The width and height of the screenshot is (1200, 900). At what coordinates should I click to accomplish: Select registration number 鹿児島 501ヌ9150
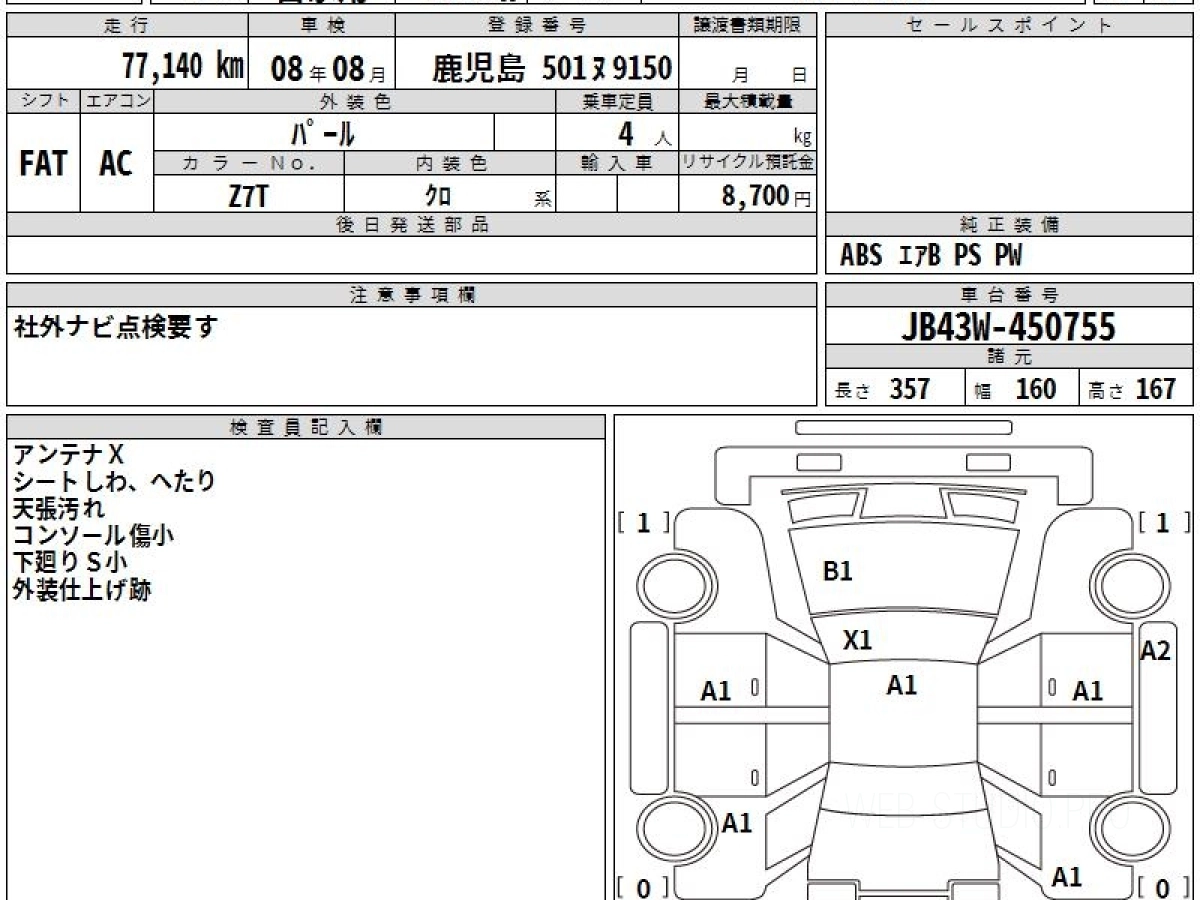552,68
